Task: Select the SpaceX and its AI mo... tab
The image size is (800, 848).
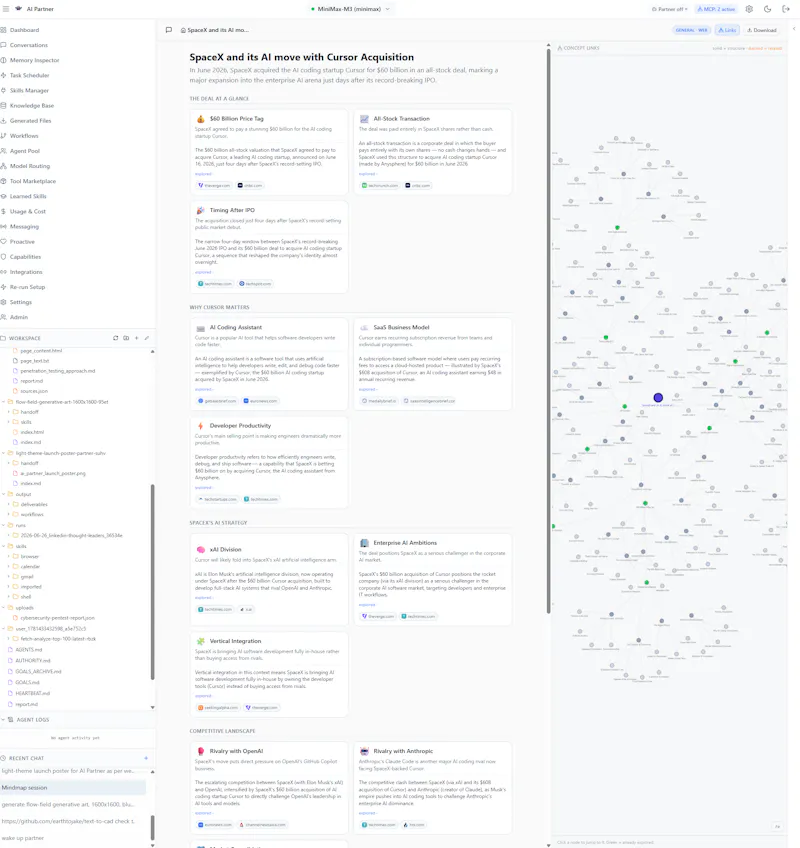Action: pos(215,30)
